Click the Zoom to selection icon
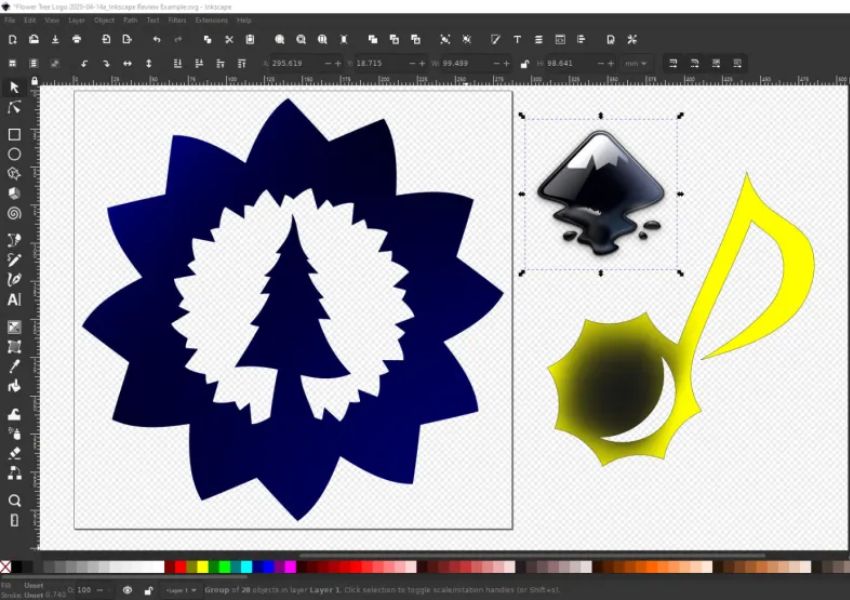The height and width of the screenshot is (600, 850). point(280,40)
